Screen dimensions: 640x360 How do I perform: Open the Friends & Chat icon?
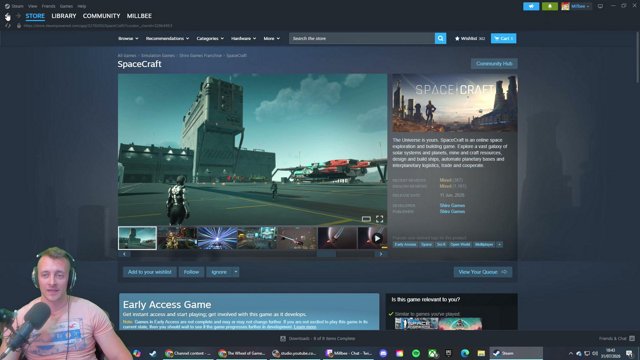(x=632, y=338)
